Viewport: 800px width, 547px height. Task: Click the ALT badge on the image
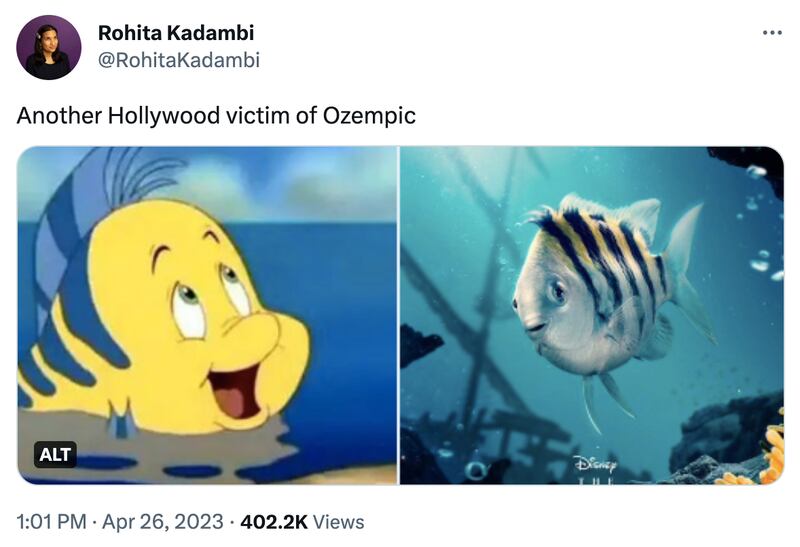pos(56,455)
